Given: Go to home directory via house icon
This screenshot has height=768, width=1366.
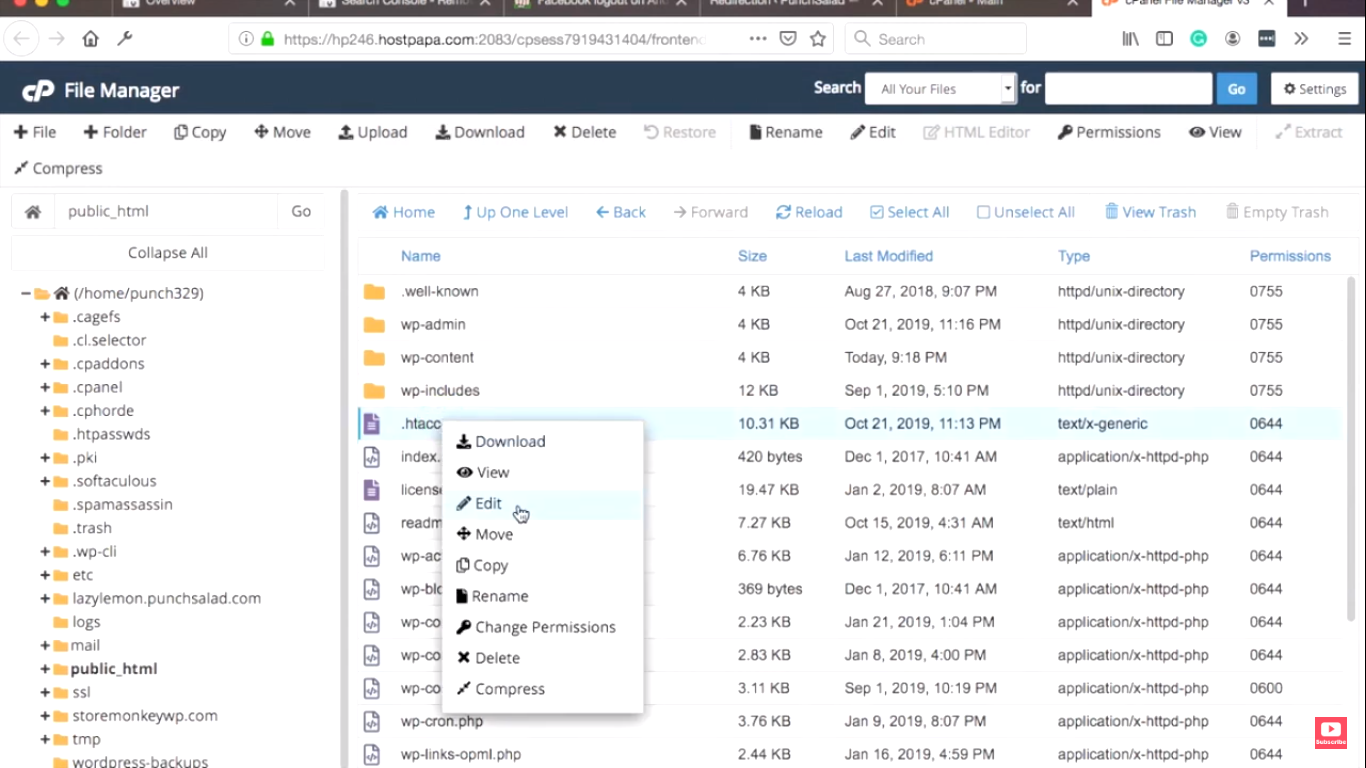Looking at the screenshot, I should coord(33,212).
